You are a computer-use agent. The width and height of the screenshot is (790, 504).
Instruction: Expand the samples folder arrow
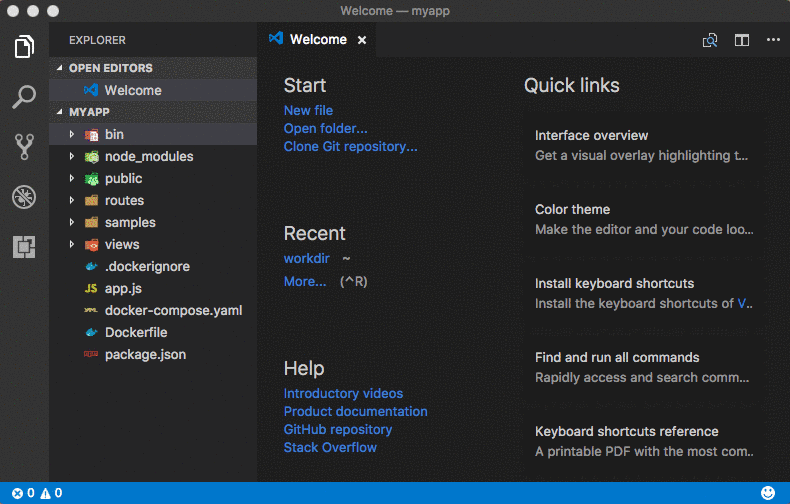(x=72, y=222)
